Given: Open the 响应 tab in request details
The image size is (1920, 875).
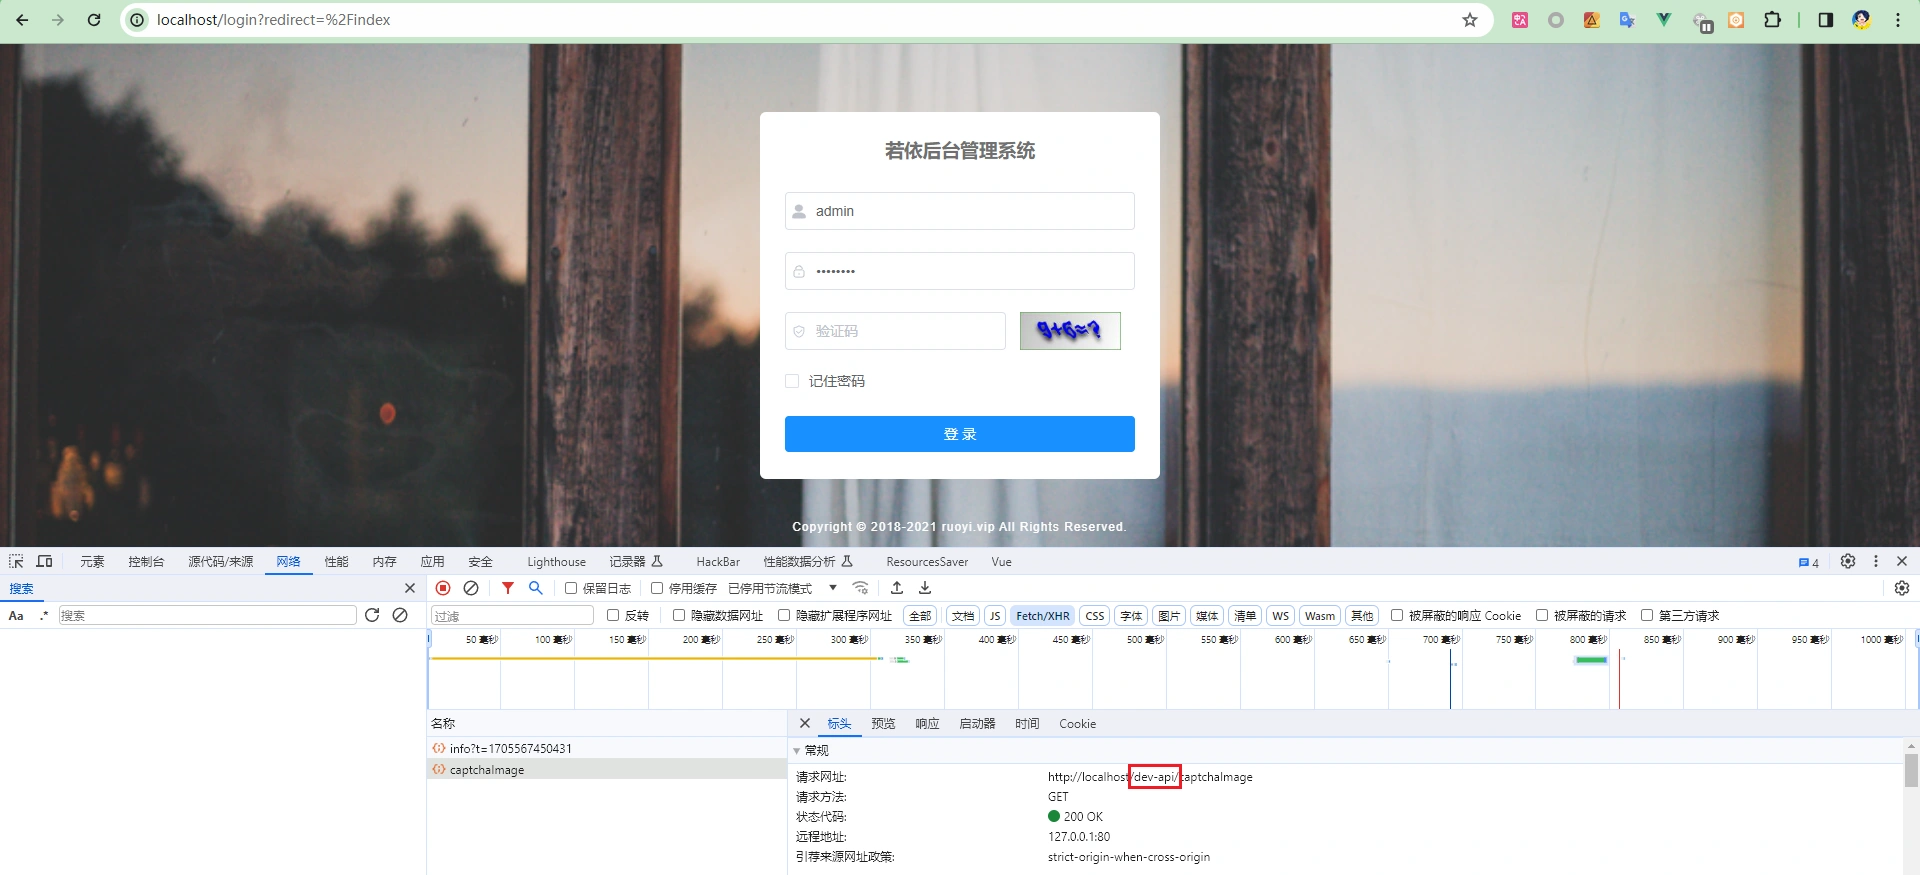Looking at the screenshot, I should click(x=927, y=724).
